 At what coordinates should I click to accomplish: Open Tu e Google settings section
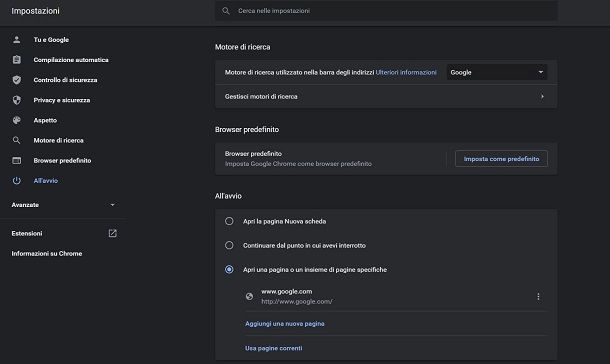click(x=51, y=40)
